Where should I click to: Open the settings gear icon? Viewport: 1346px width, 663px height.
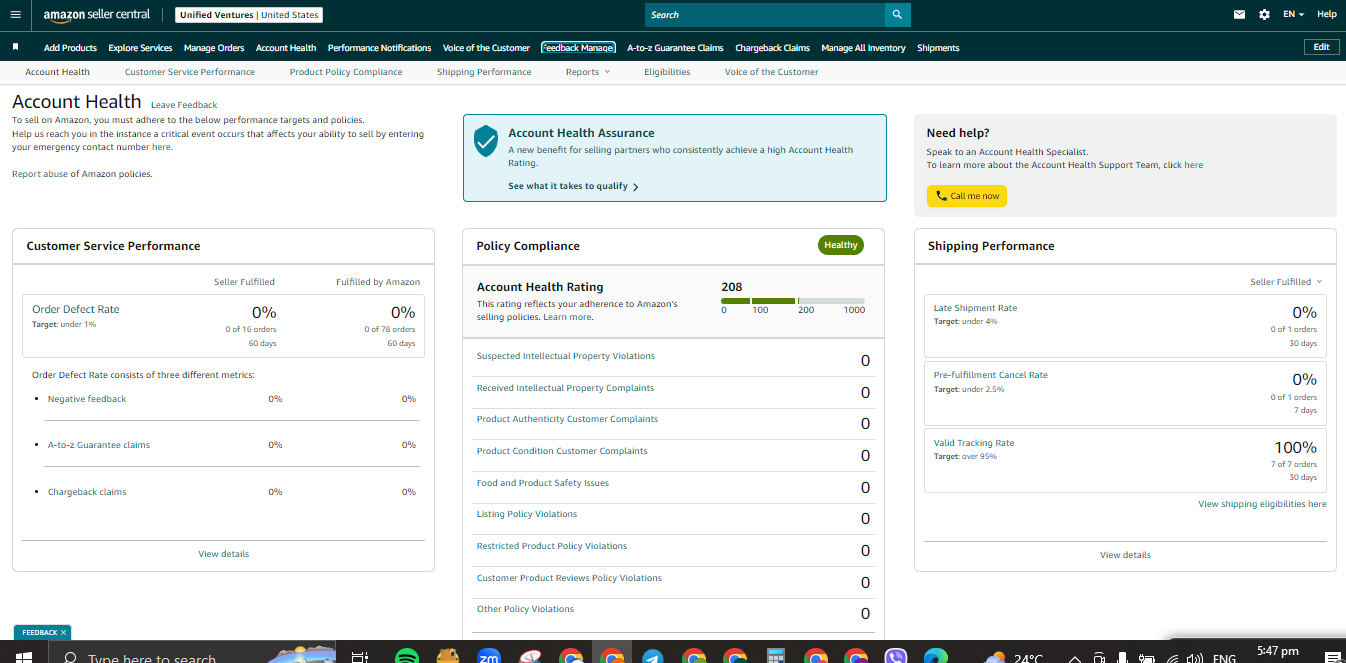click(1264, 14)
